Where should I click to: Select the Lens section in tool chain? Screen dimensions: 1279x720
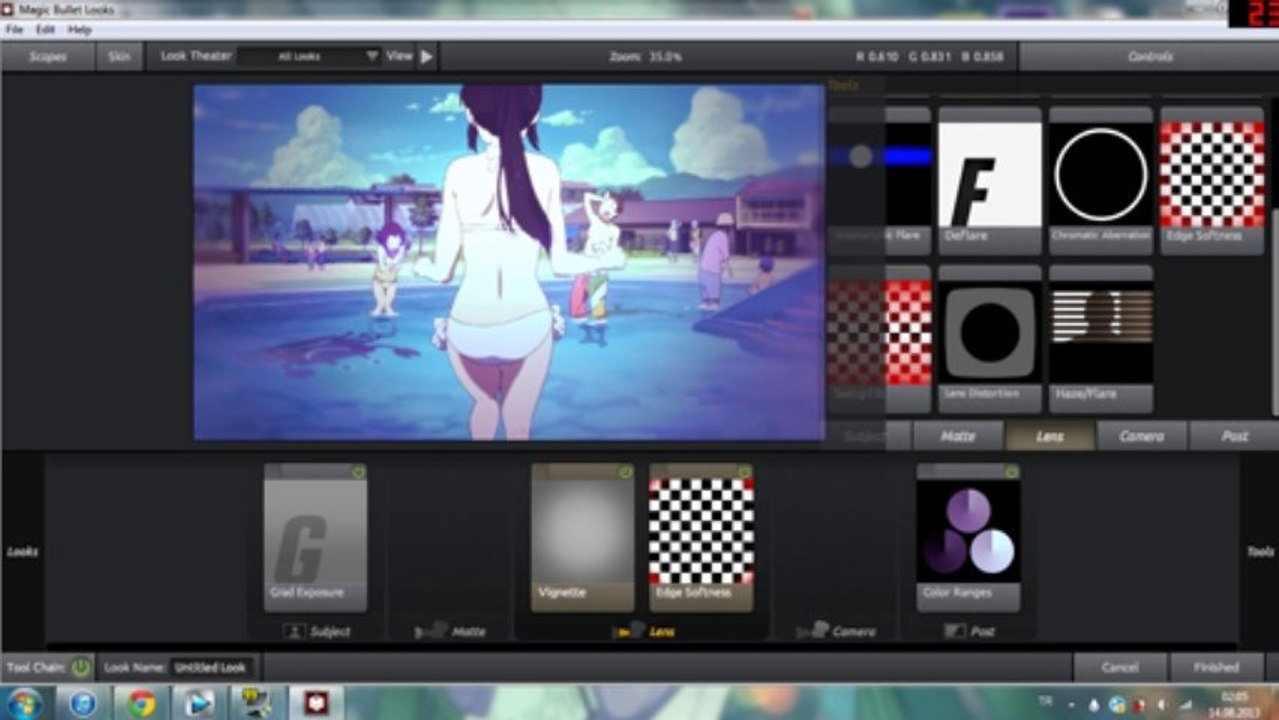pos(642,631)
